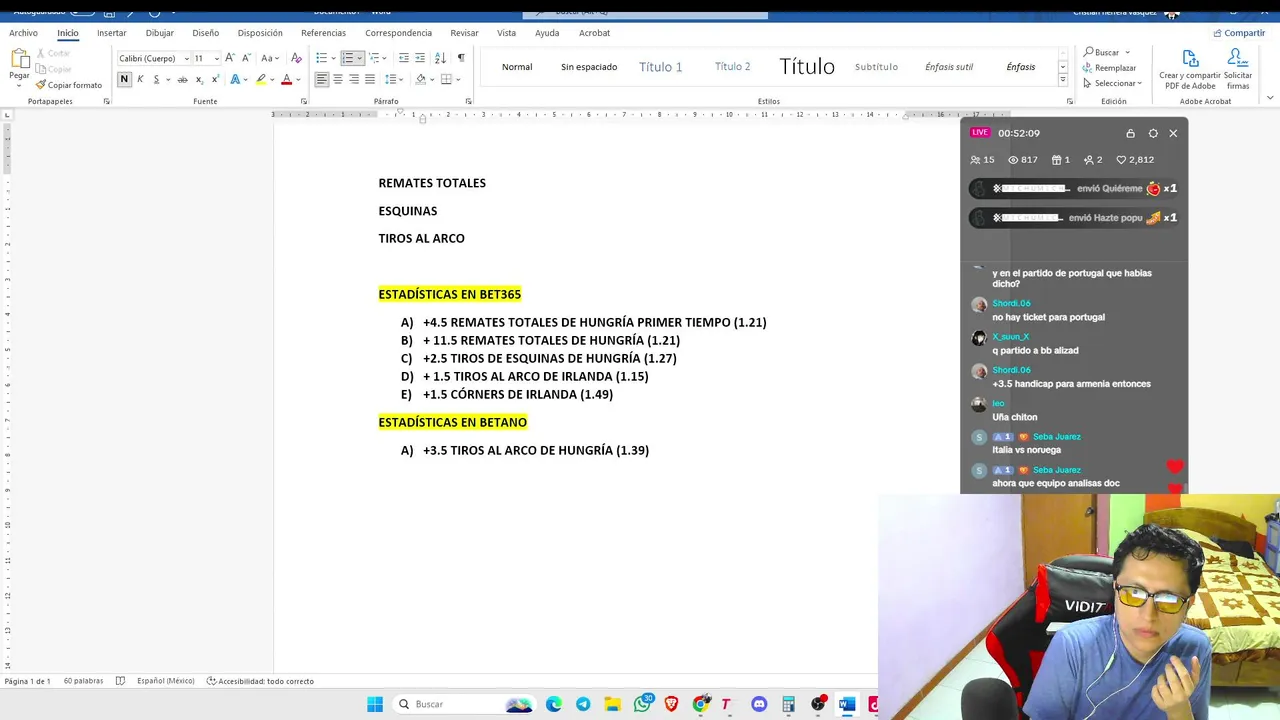Open Telegram from the taskbar

(583, 704)
